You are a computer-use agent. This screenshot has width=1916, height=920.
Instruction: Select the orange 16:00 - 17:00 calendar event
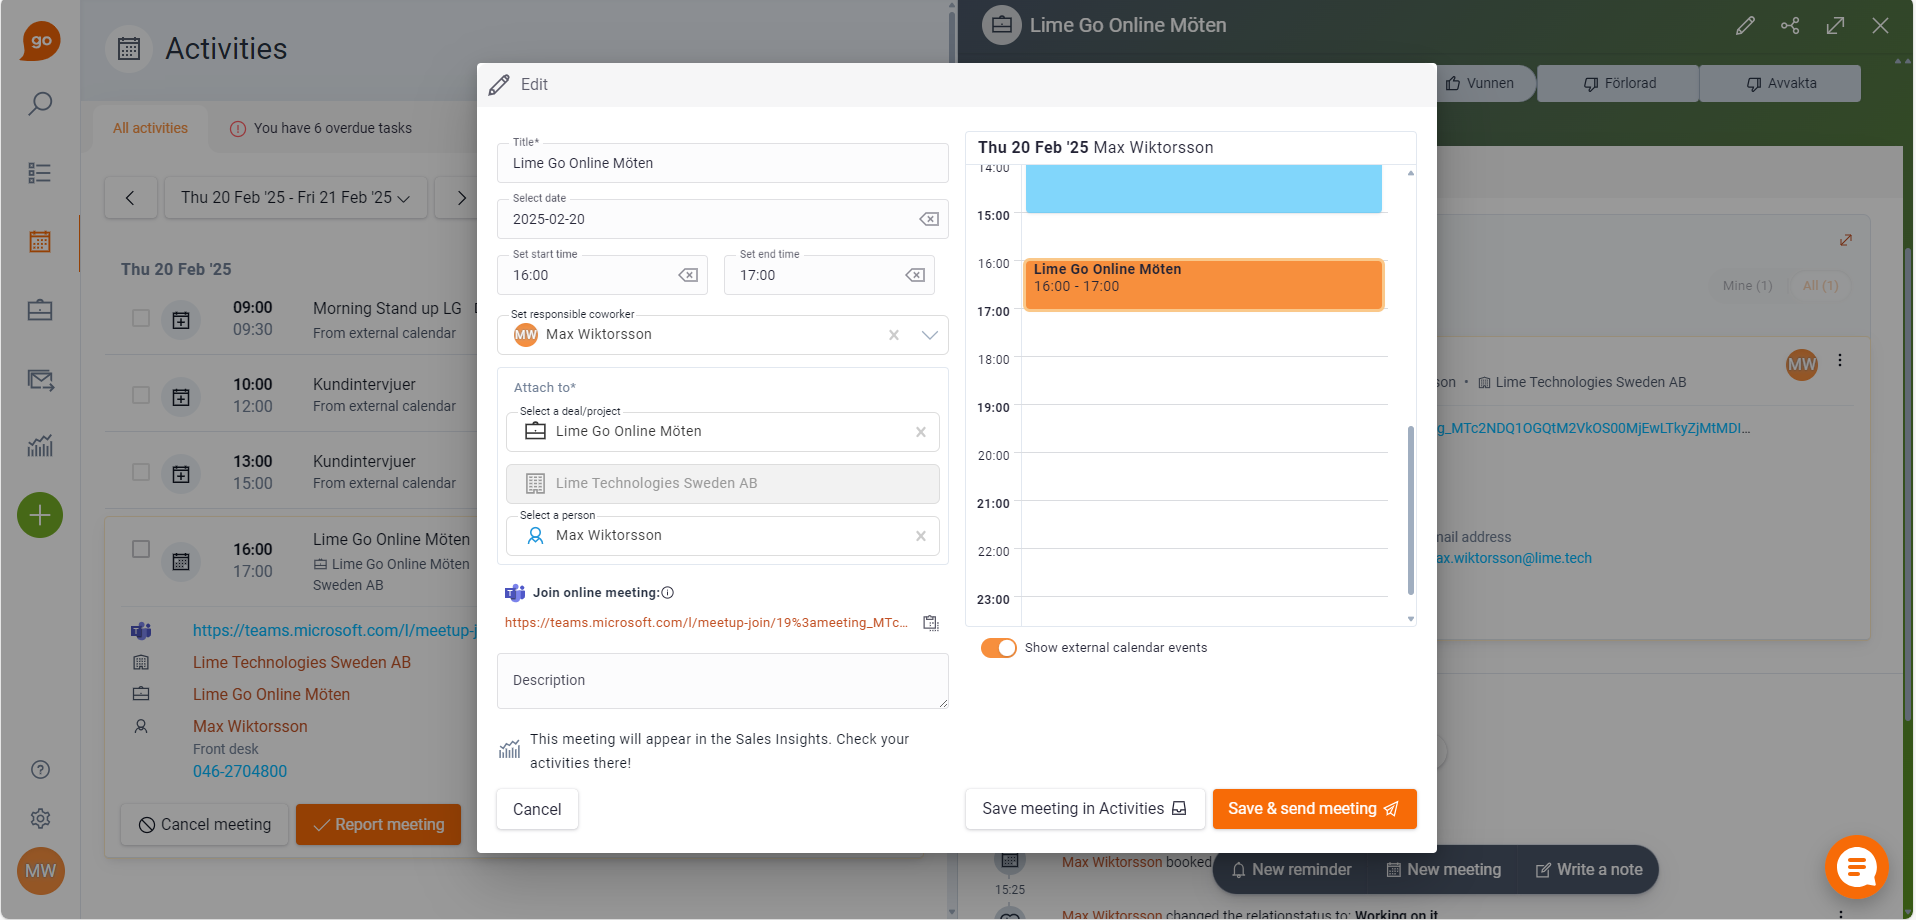point(1204,285)
